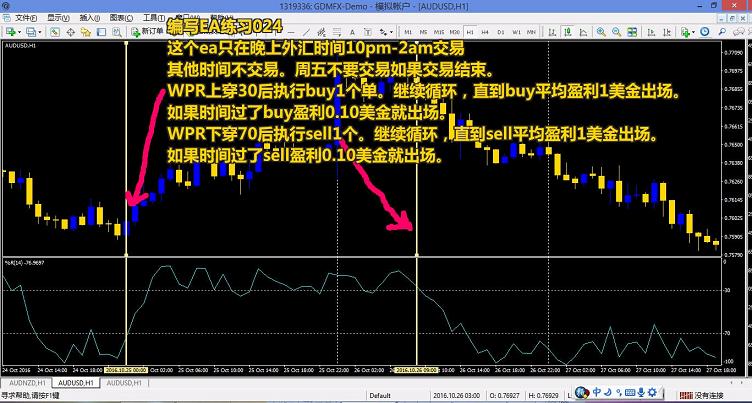The image size is (752, 403).
Task: Select the D1 timeframe button
Action: [x=500, y=32]
